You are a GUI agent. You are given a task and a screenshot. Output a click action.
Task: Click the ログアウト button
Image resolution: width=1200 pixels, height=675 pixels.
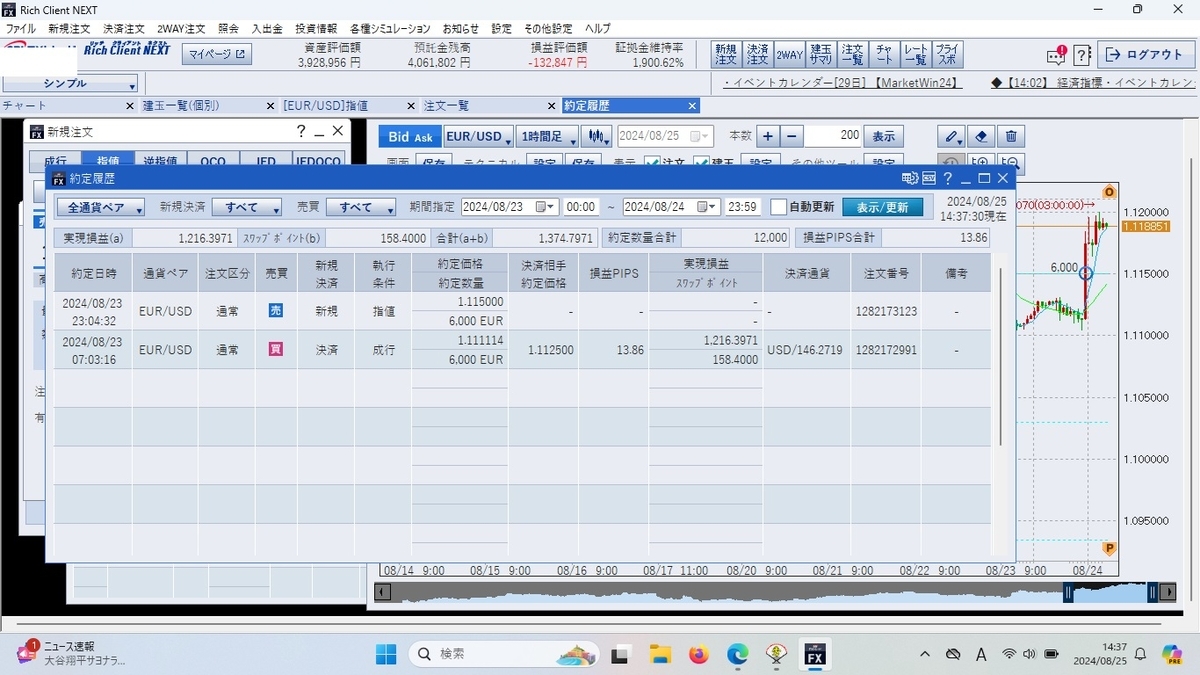[x=1144, y=55]
